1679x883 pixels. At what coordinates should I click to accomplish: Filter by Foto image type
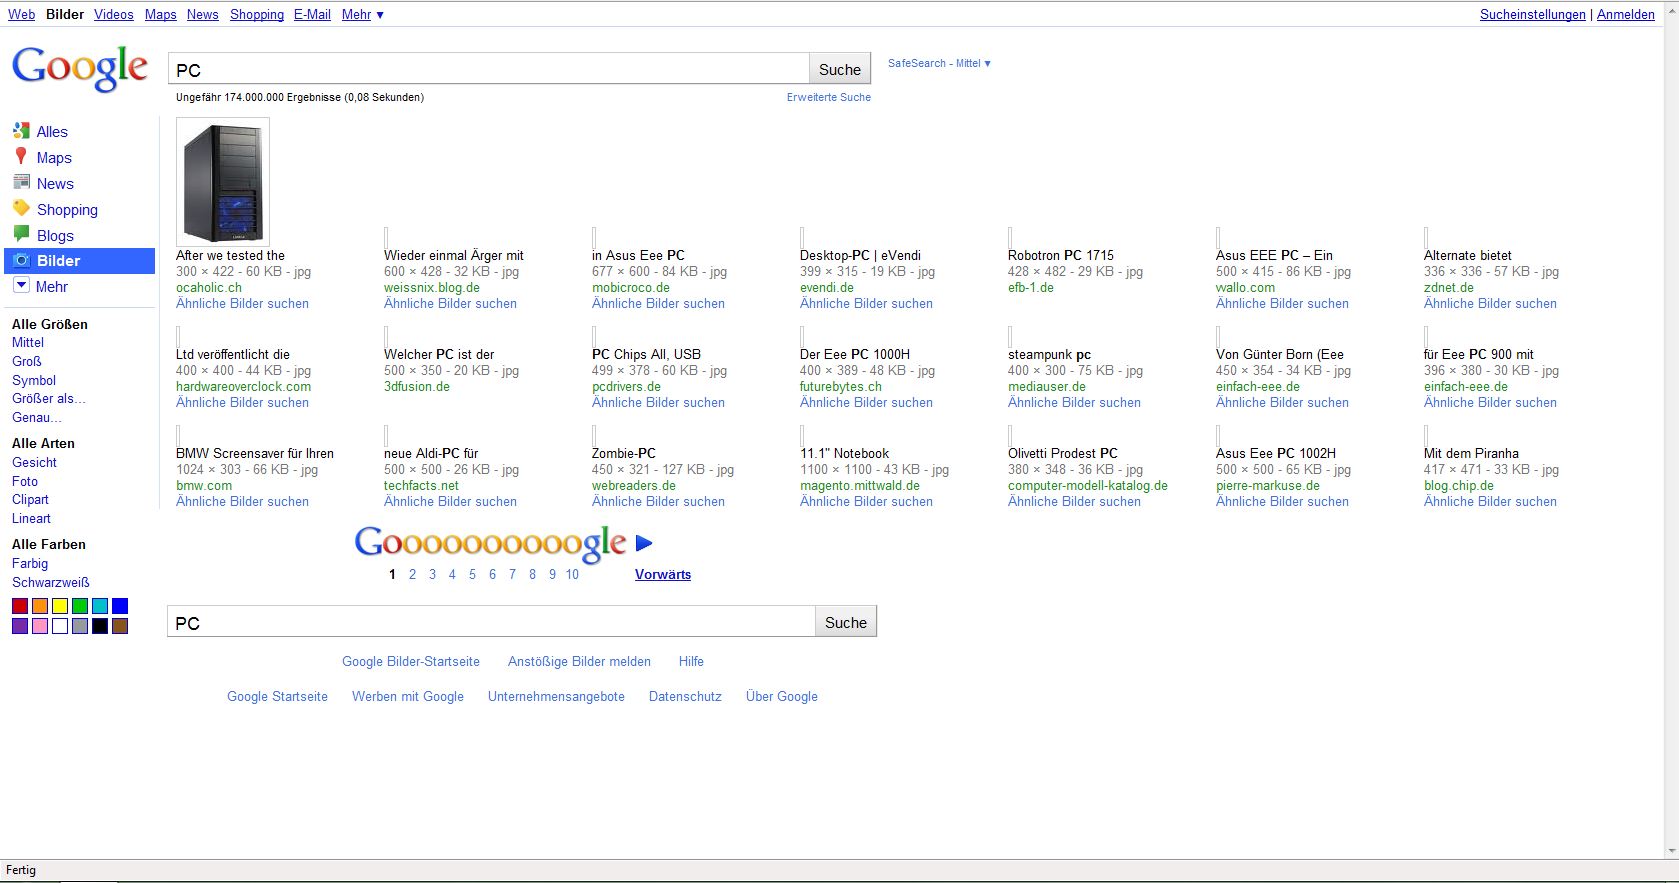(x=25, y=481)
